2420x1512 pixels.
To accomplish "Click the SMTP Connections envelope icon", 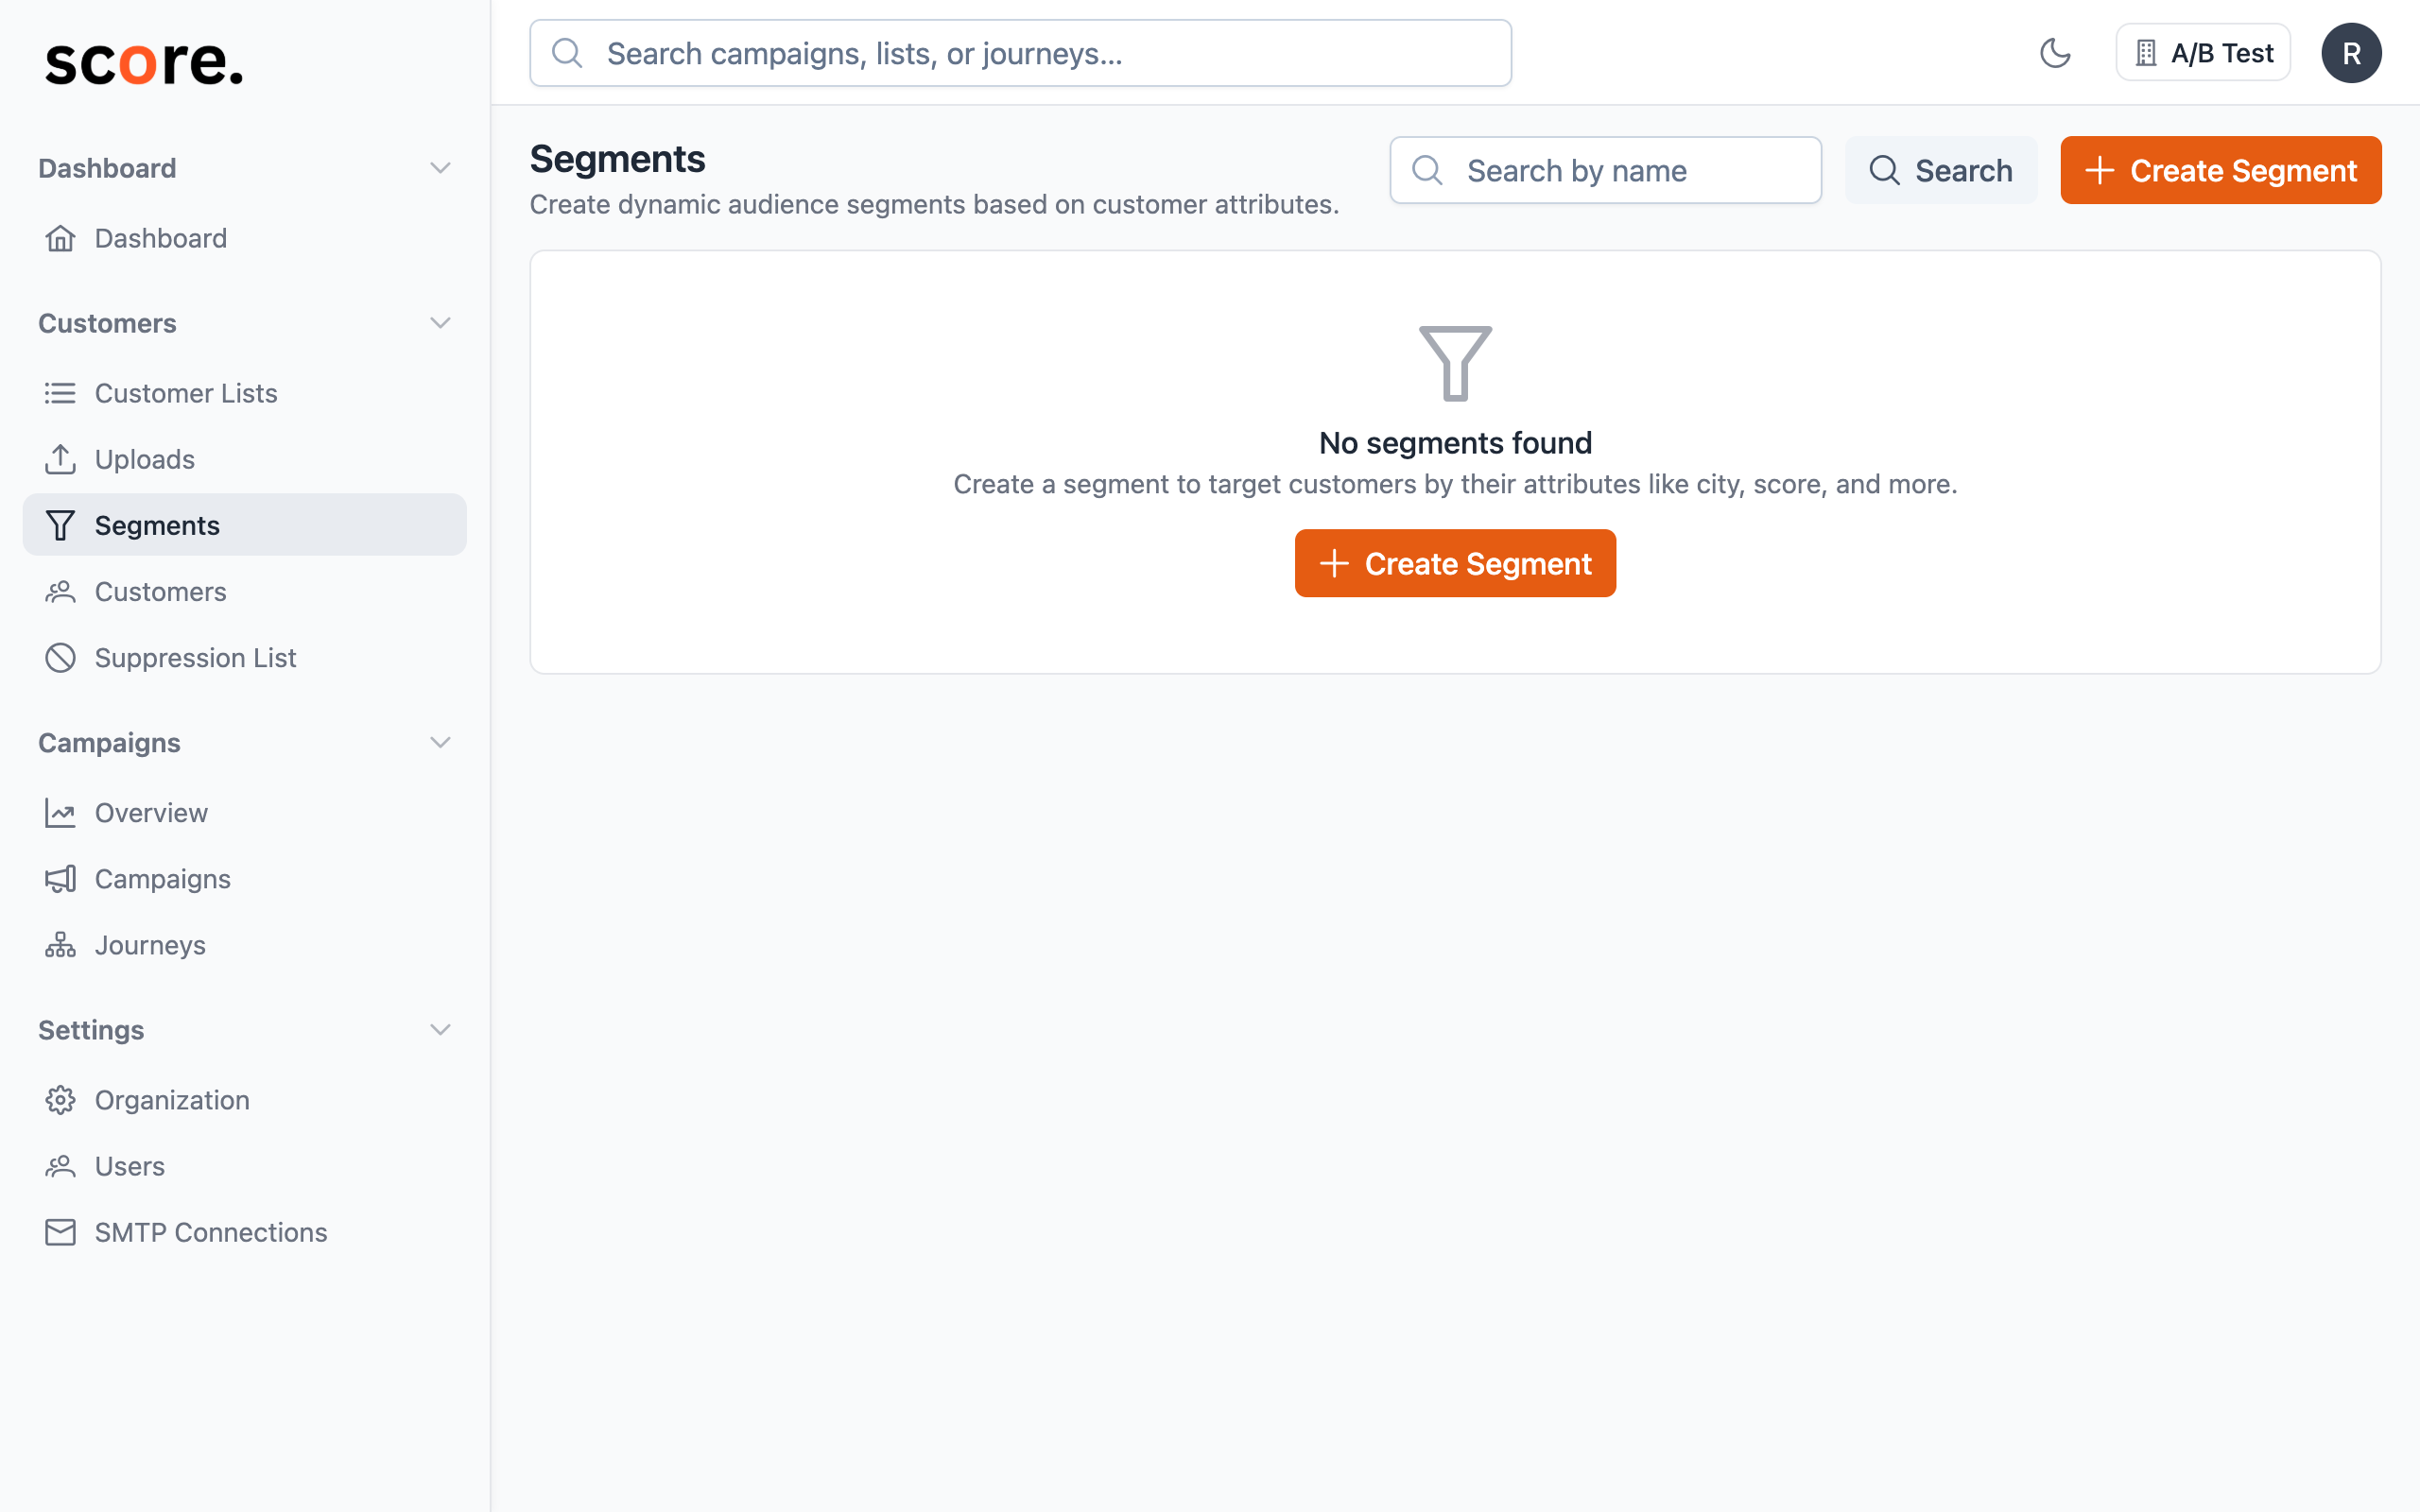I will [x=60, y=1232].
